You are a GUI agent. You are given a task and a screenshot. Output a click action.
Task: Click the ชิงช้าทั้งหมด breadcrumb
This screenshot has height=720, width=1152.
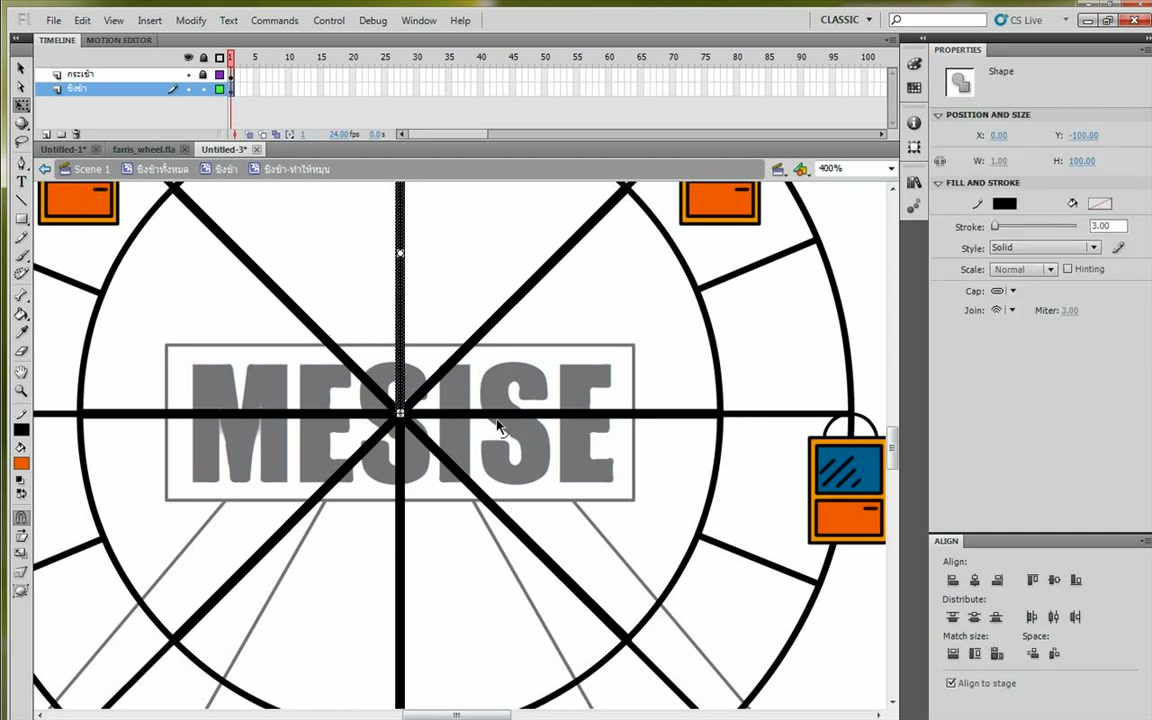click(155, 169)
